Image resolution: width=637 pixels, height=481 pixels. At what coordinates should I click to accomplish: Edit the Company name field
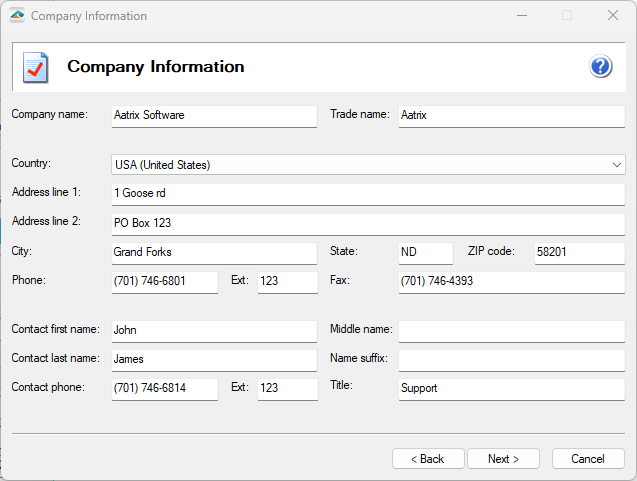pos(214,117)
